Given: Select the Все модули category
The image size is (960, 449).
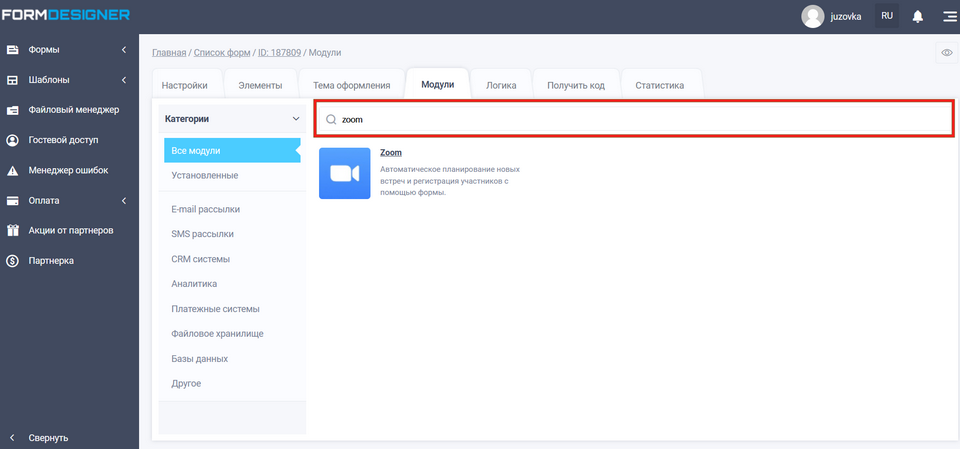Looking at the screenshot, I should click(232, 151).
